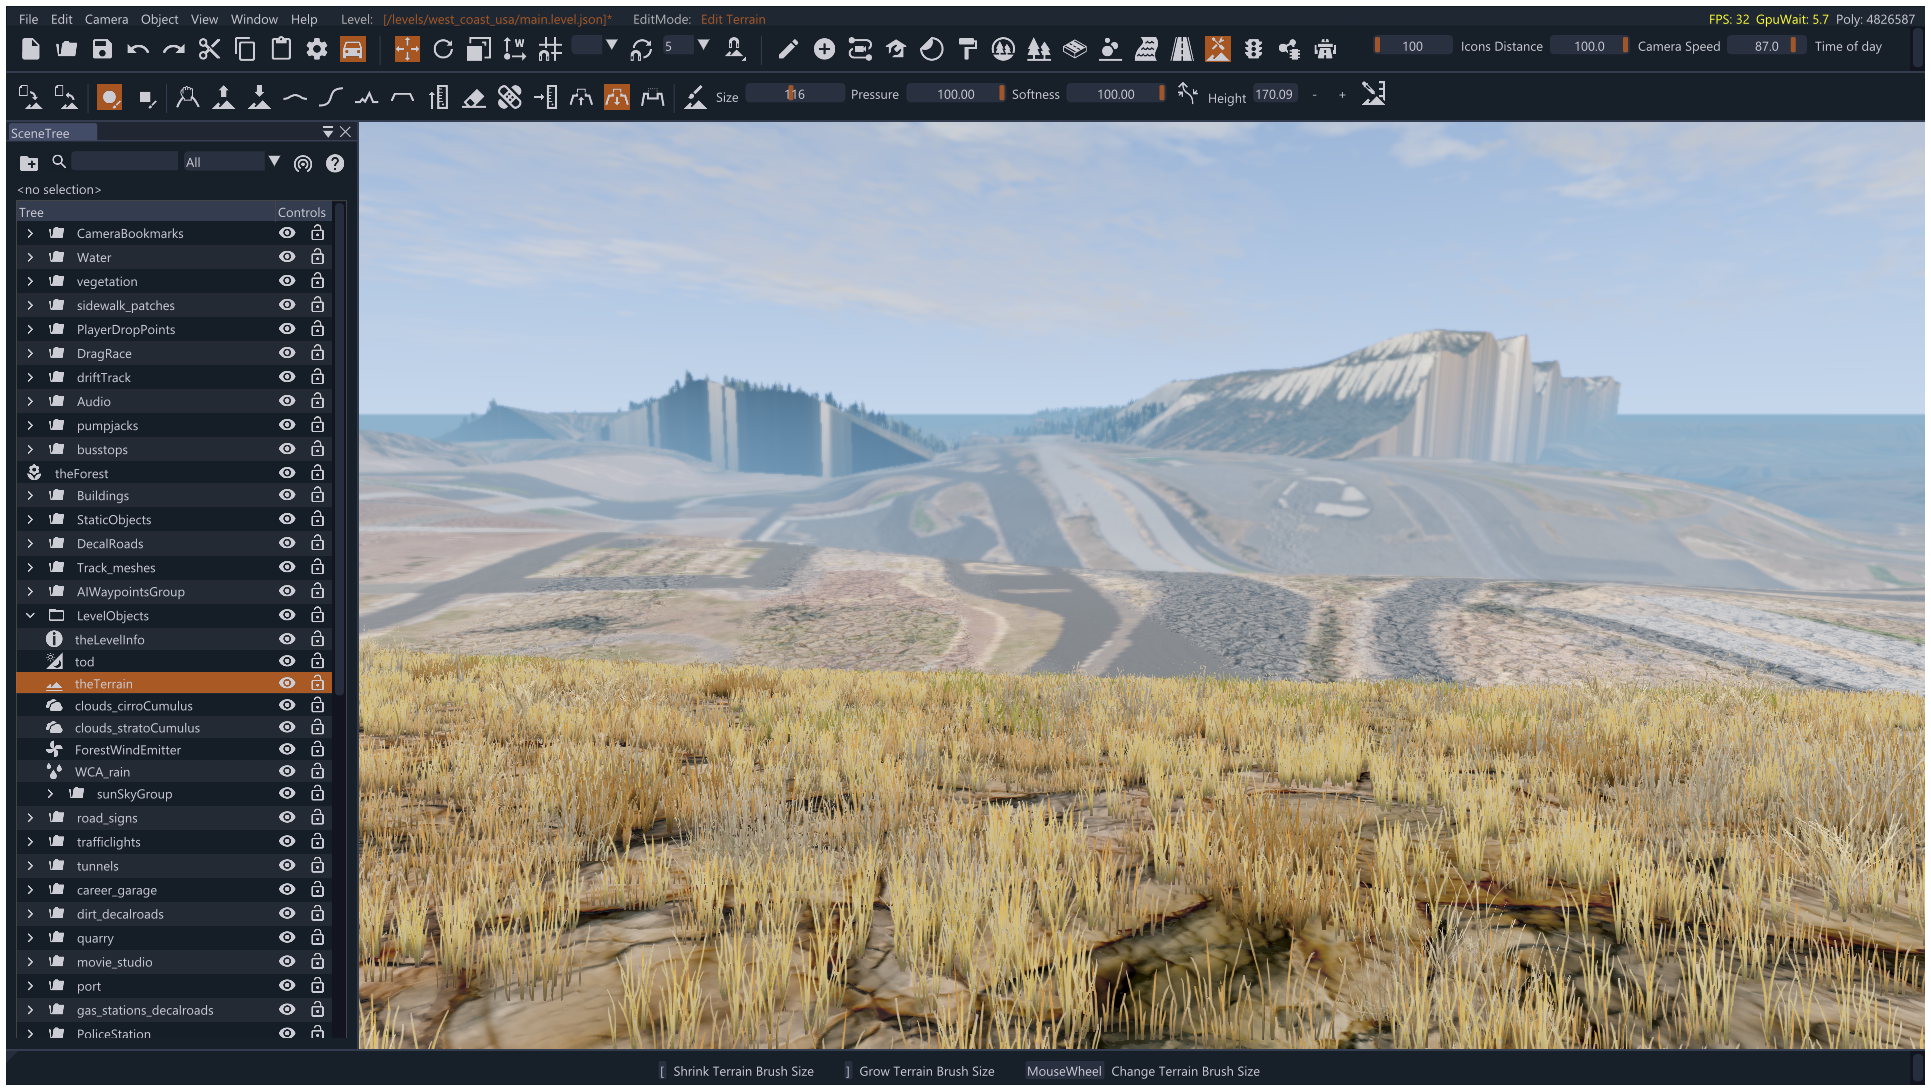Activate the Terrain Editor mountain icon
The height and width of the screenshot is (1091, 1931).
pos(1218,49)
